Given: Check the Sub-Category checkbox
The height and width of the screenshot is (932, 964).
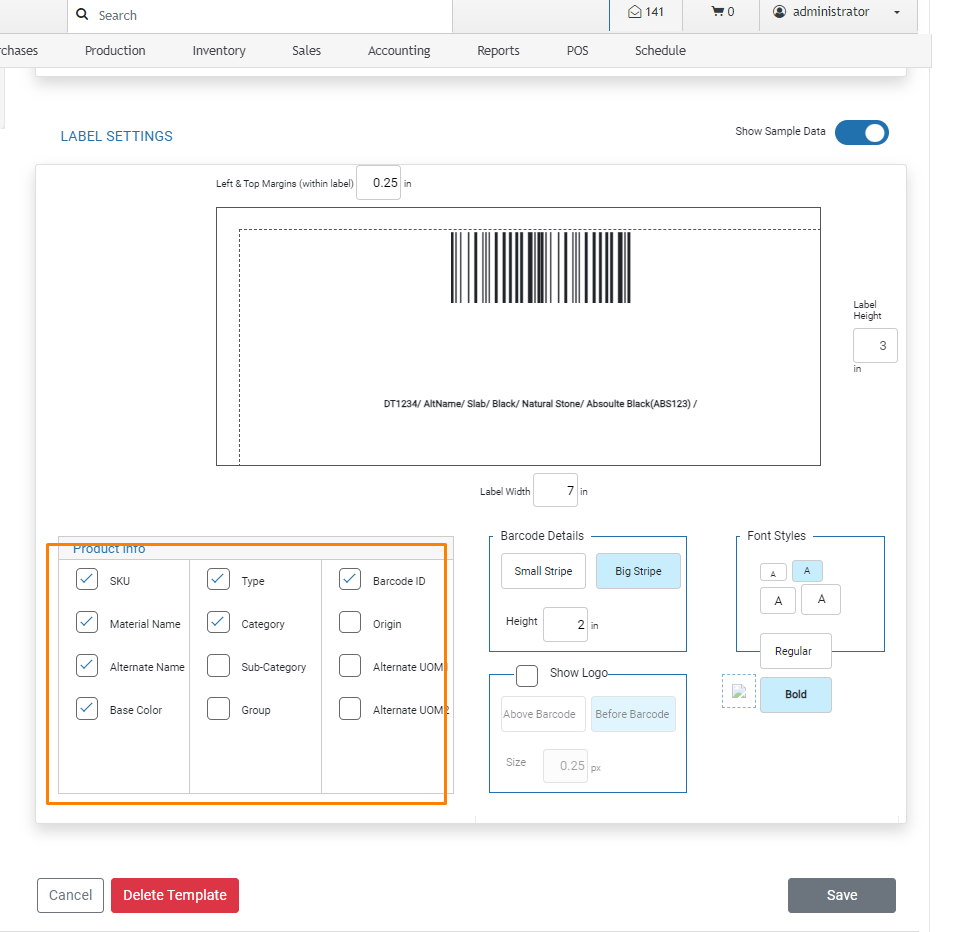Looking at the screenshot, I should [x=218, y=665].
